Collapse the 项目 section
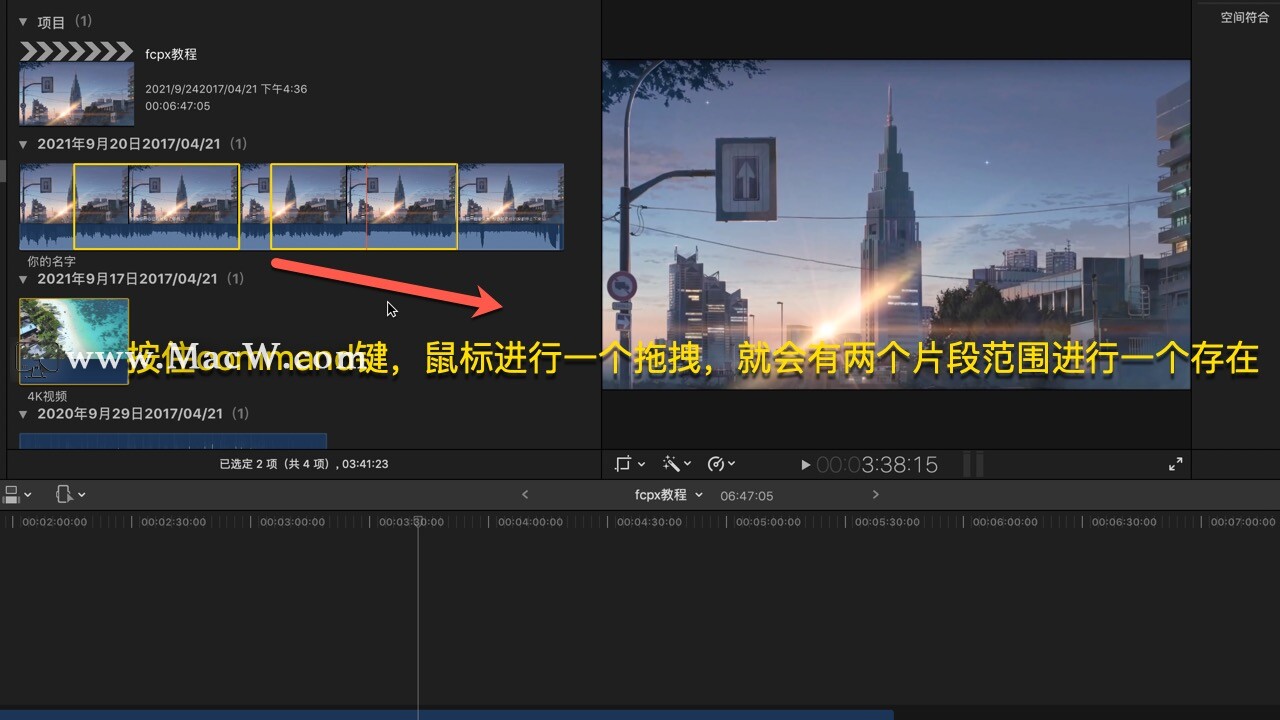 pos(23,22)
